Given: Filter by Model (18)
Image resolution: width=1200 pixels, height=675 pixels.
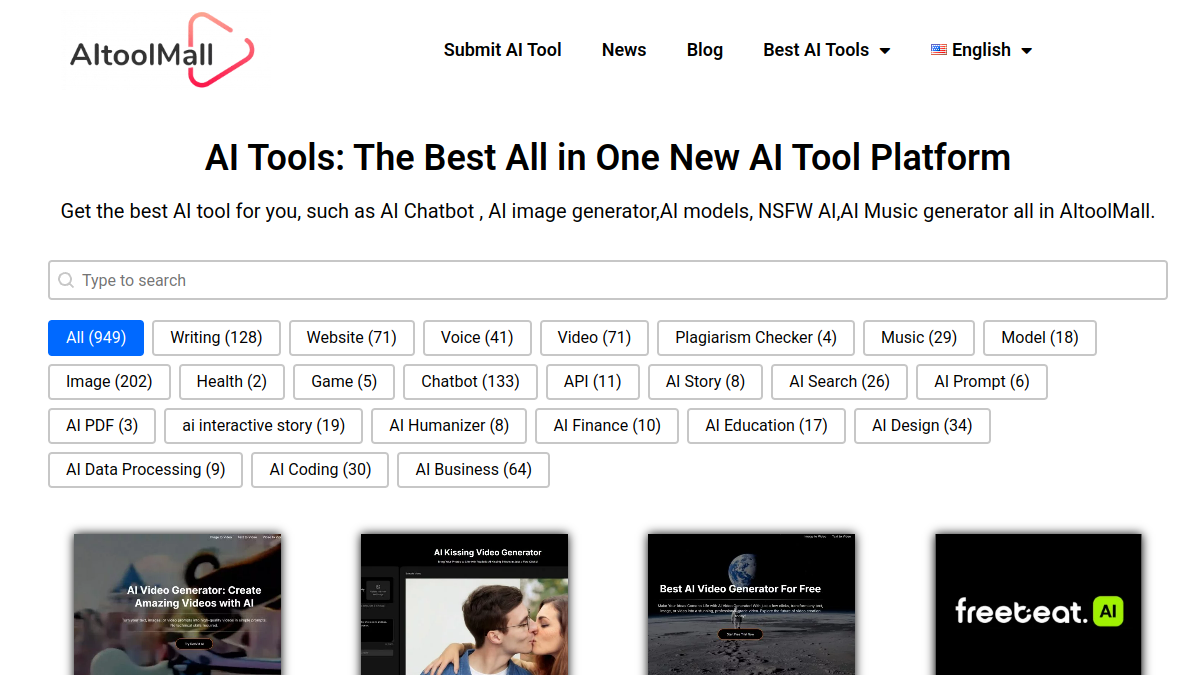Looking at the screenshot, I should pyautogui.click(x=1040, y=338).
